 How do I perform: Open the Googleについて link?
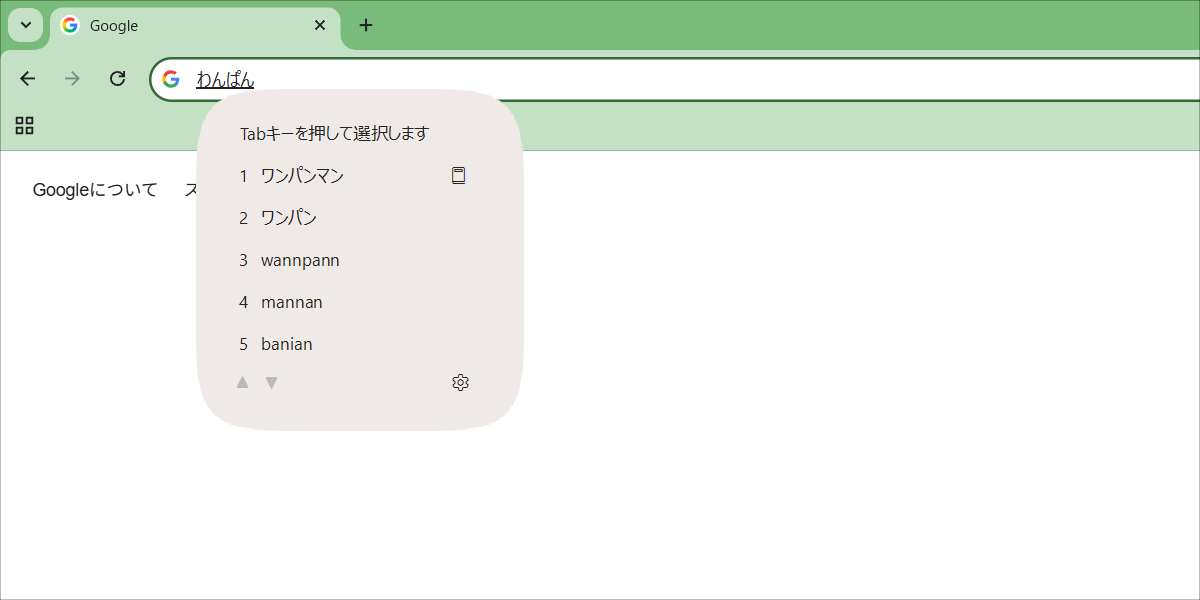pyautogui.click(x=95, y=189)
